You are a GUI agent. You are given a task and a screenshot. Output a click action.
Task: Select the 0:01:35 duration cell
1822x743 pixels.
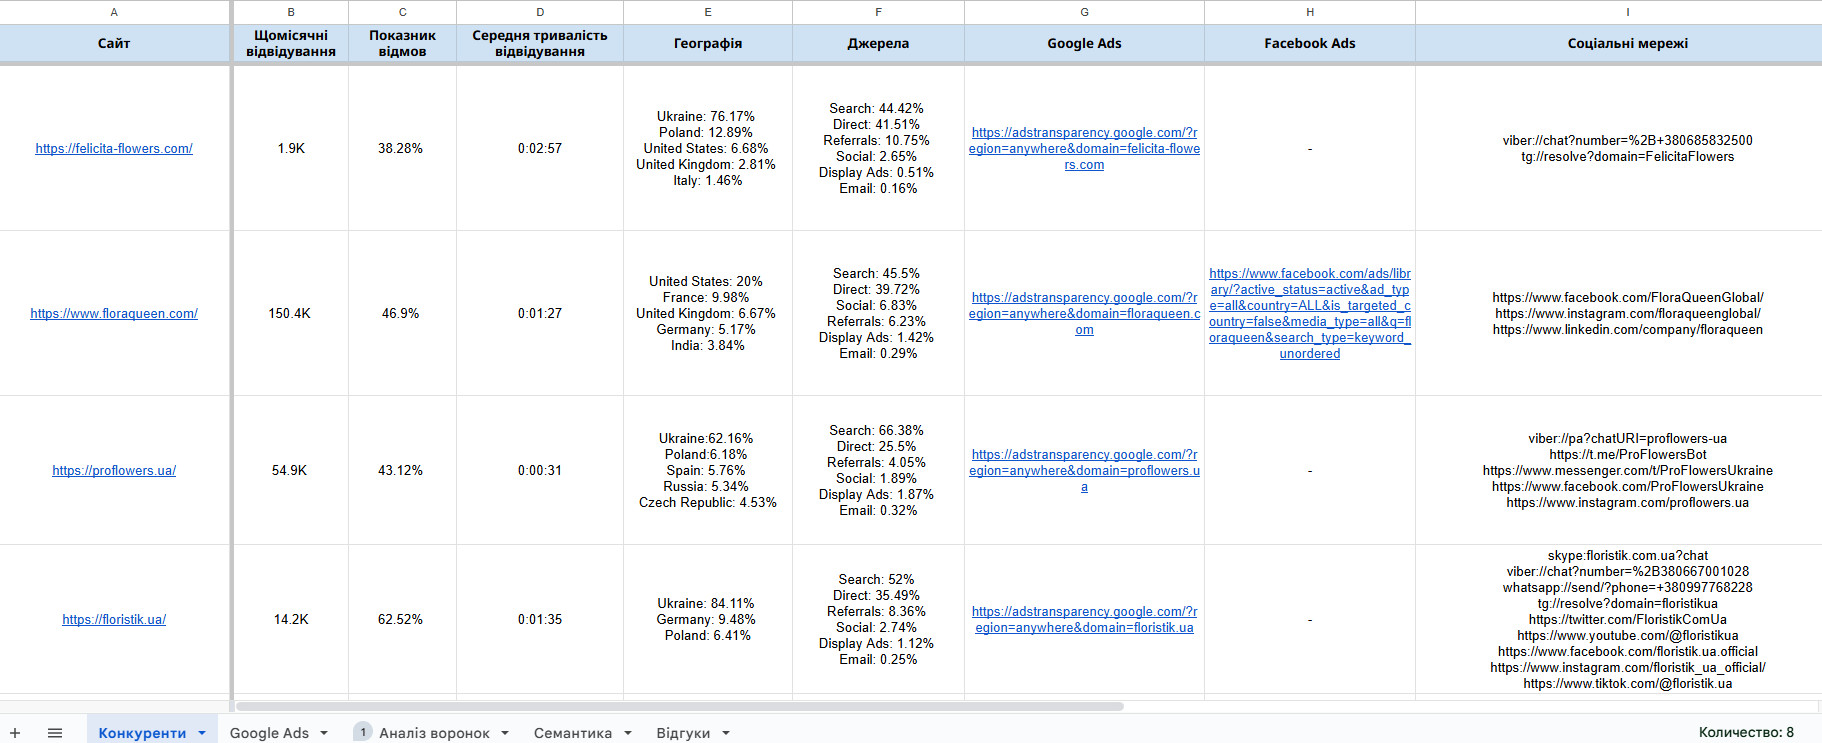pos(540,620)
